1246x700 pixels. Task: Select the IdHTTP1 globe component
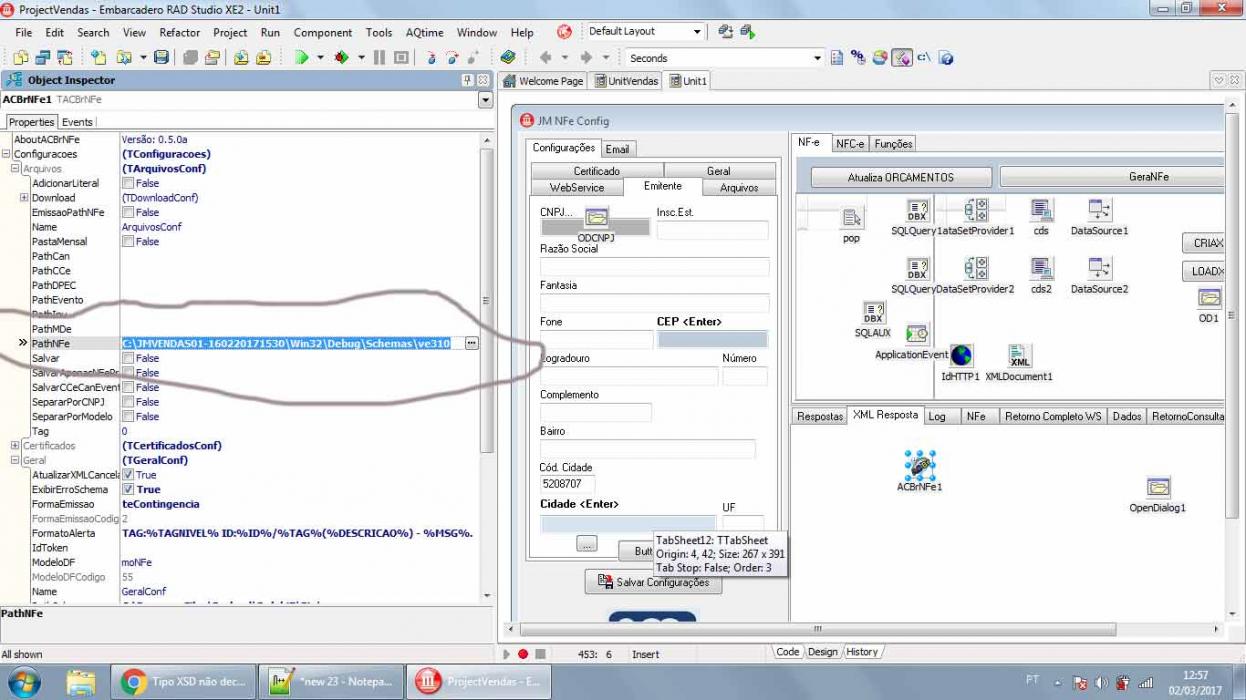(961, 356)
